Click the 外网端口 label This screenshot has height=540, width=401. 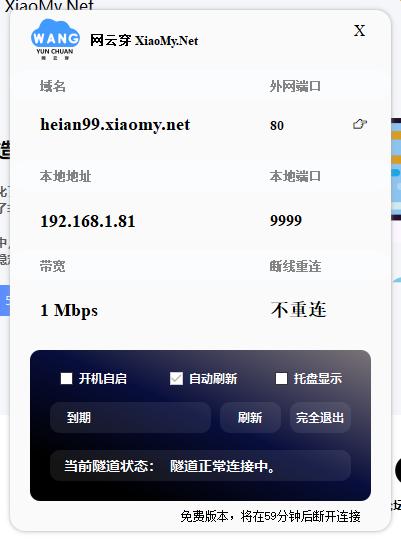click(295, 86)
